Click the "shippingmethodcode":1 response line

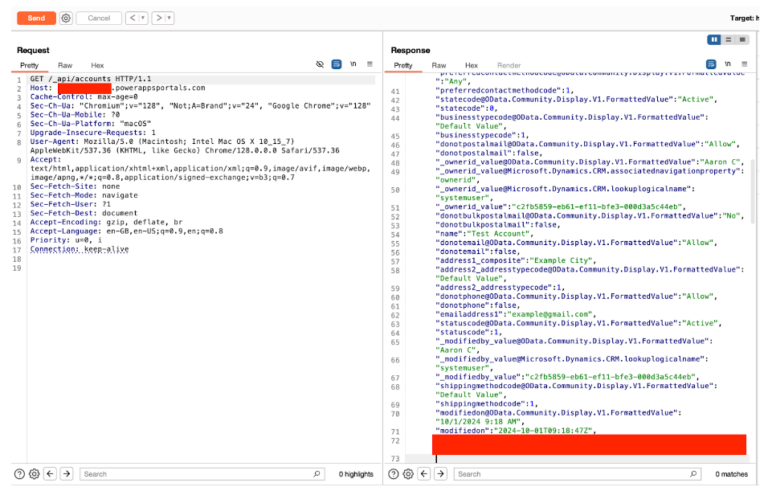point(486,404)
